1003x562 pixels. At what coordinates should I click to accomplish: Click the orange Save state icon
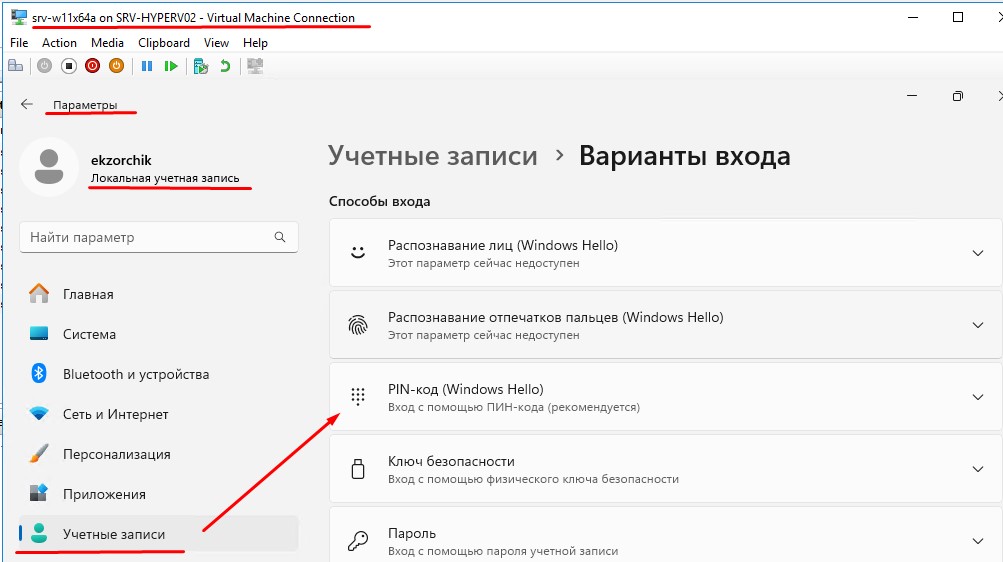(116, 66)
